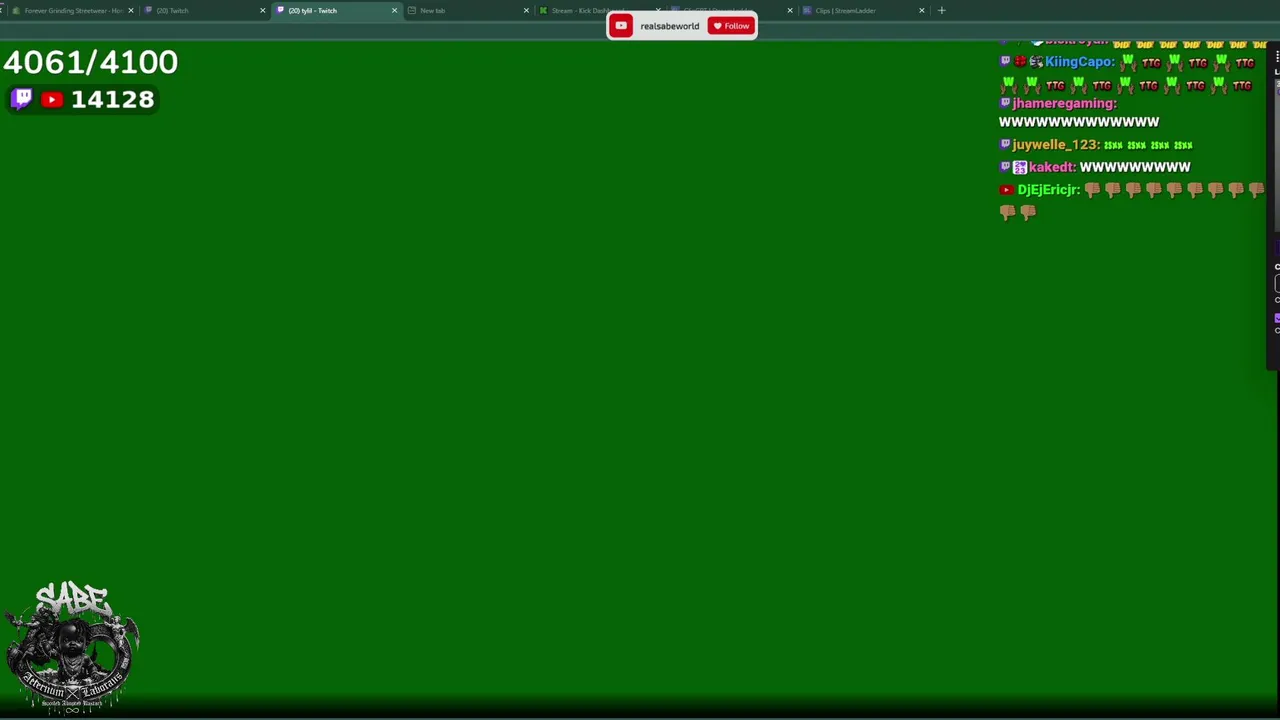Viewport: 1280px width, 720px height.
Task: Click username jhameregaming in chat
Action: point(1064,103)
